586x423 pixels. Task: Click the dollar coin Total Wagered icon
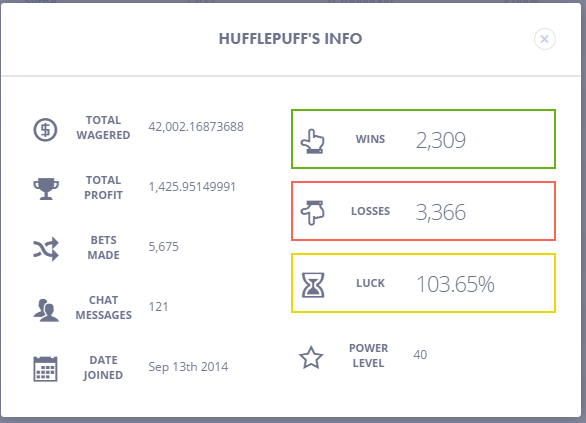pos(45,130)
